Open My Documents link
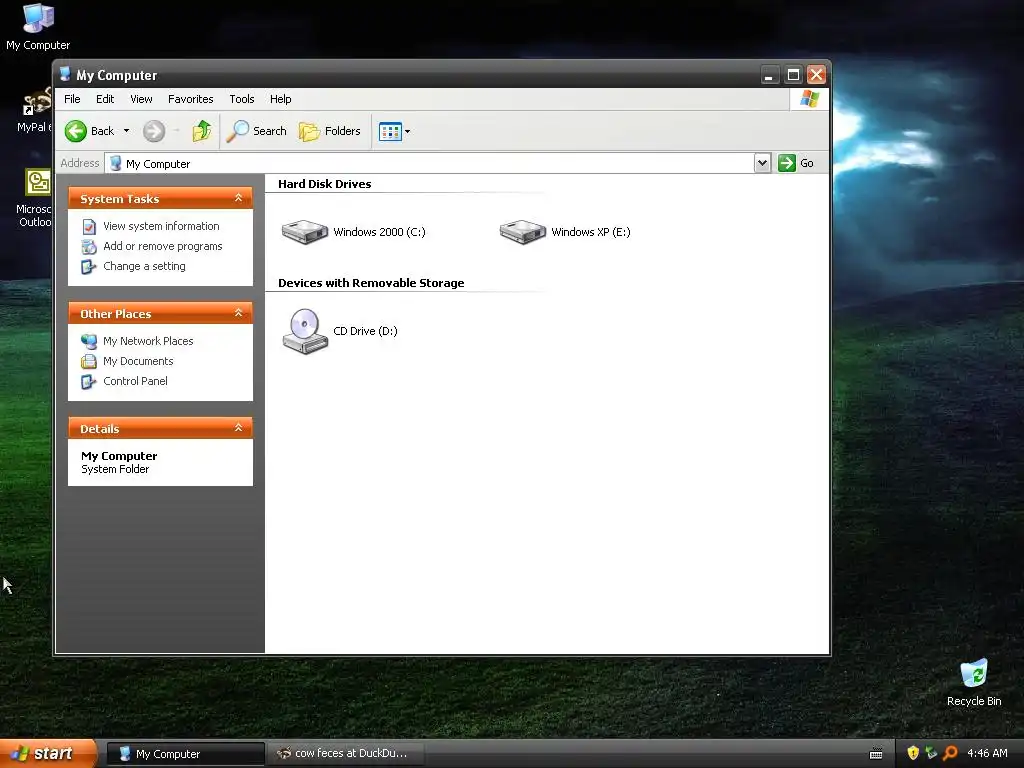This screenshot has width=1024, height=768. click(138, 361)
